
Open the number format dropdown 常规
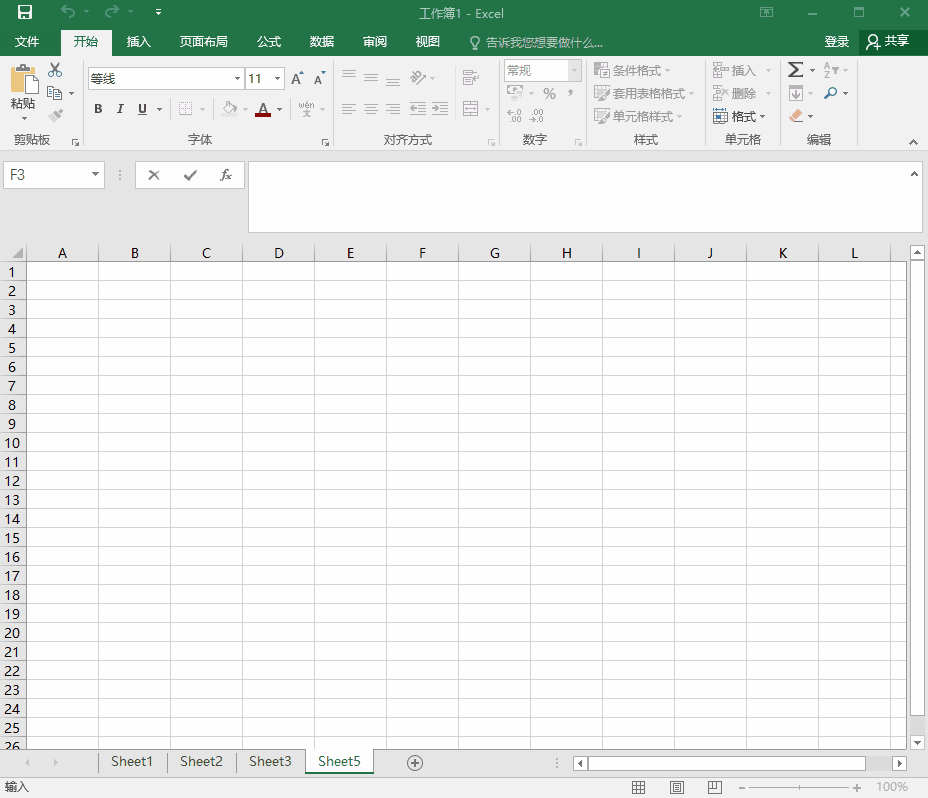pyautogui.click(x=574, y=70)
